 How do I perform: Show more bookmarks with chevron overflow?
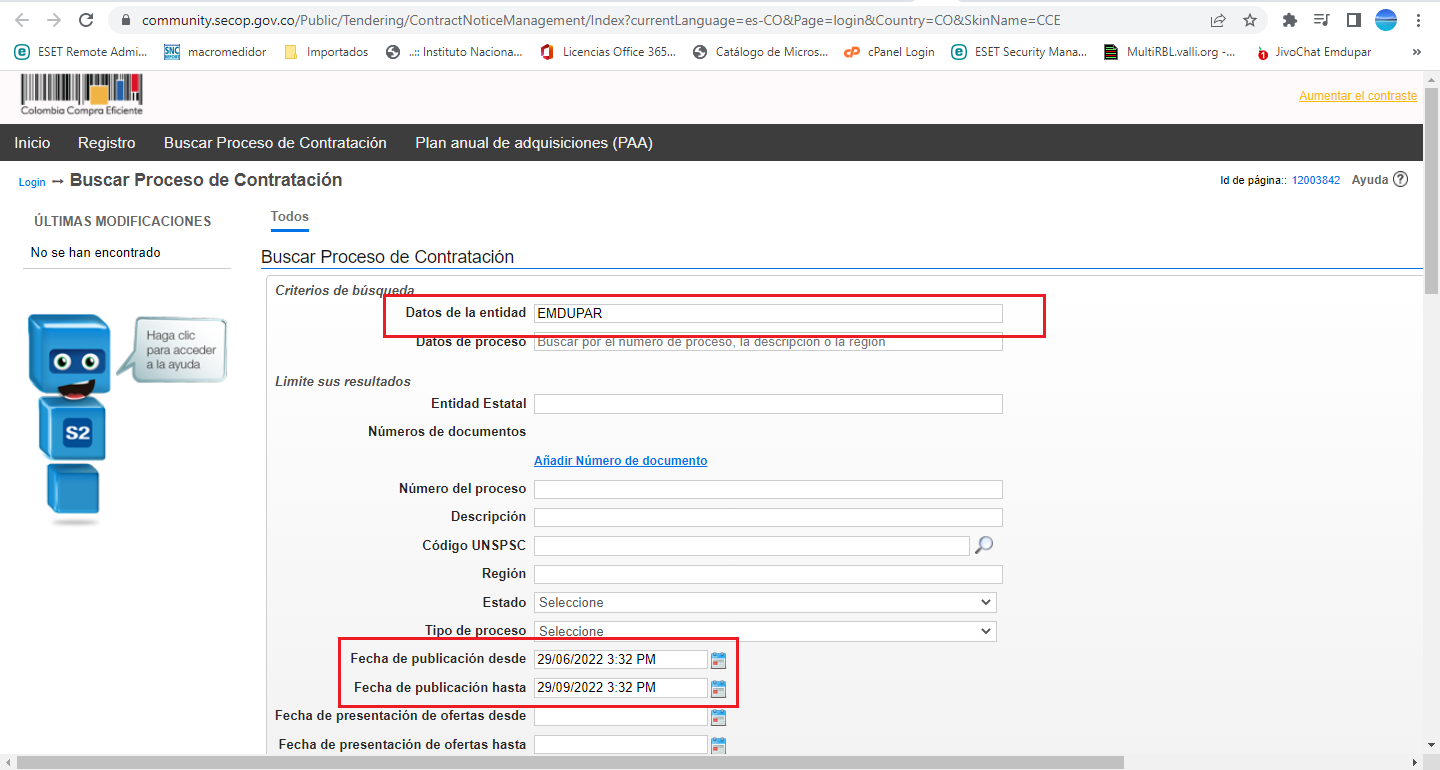click(1416, 52)
